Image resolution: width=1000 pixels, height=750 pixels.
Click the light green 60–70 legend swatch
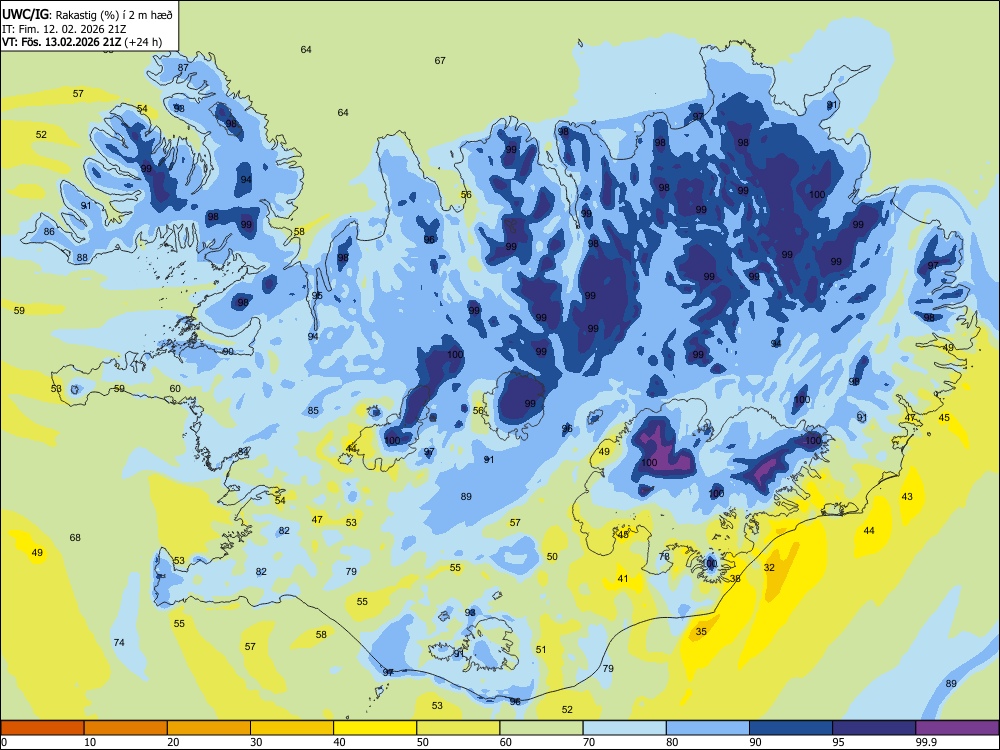tap(541, 728)
